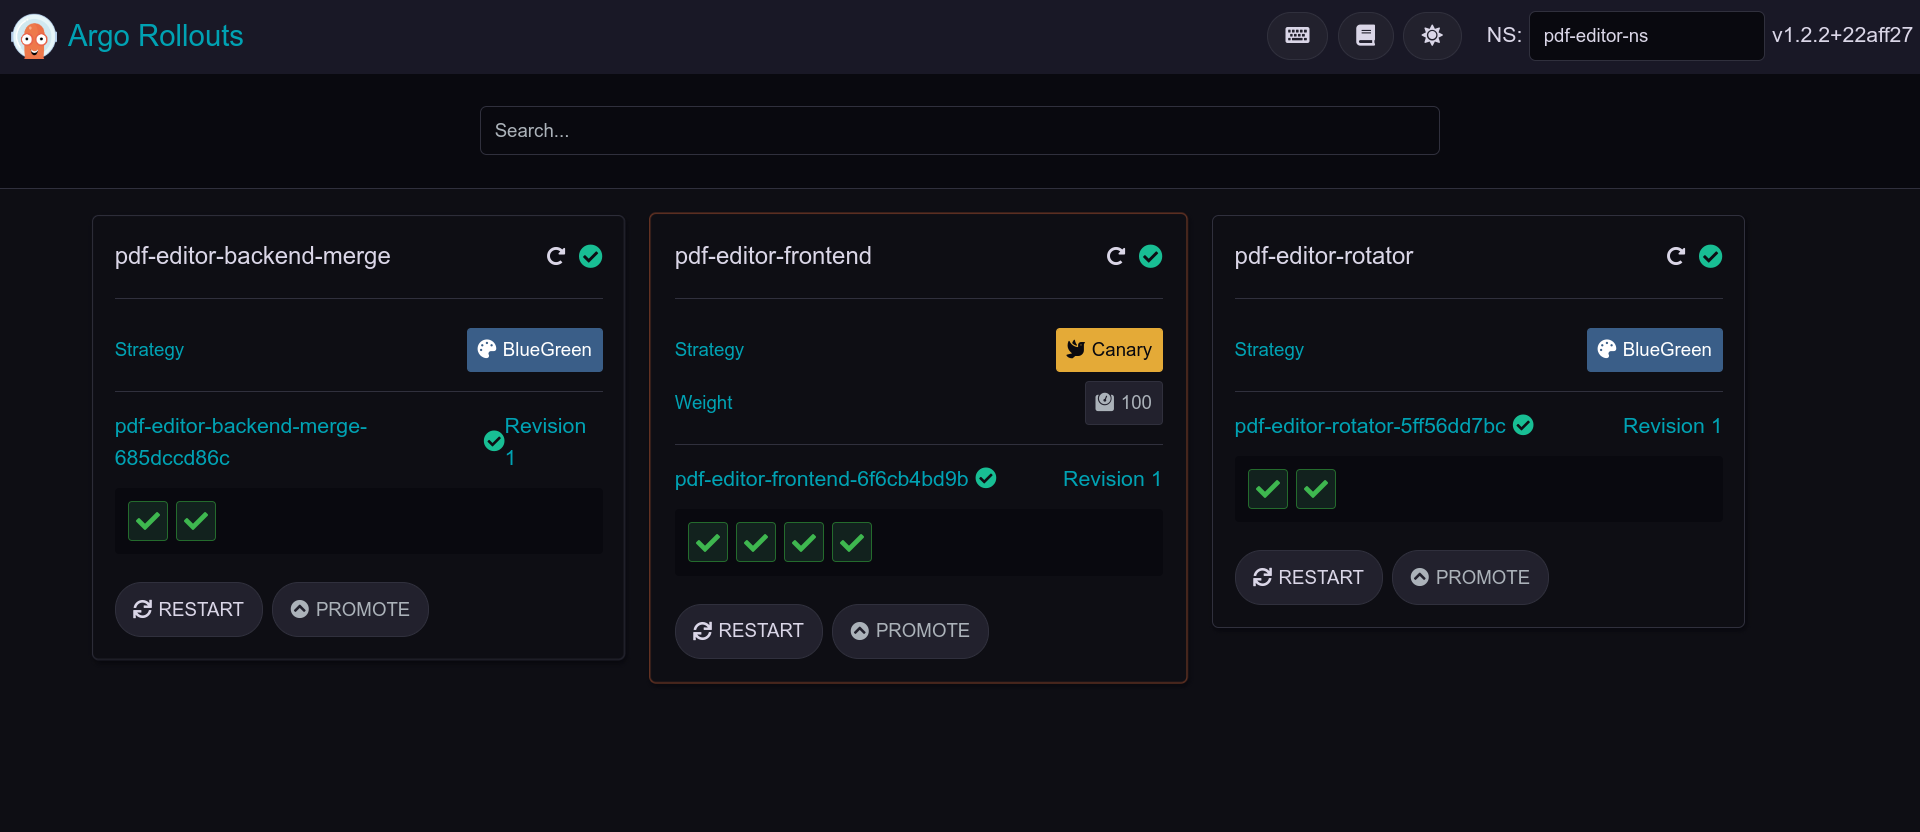Restart the pdf-editor-rotator rollout
Image resolution: width=1920 pixels, height=832 pixels.
[1309, 578]
